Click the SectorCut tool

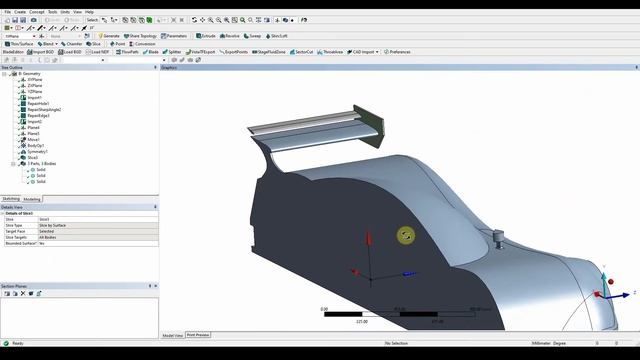point(301,52)
